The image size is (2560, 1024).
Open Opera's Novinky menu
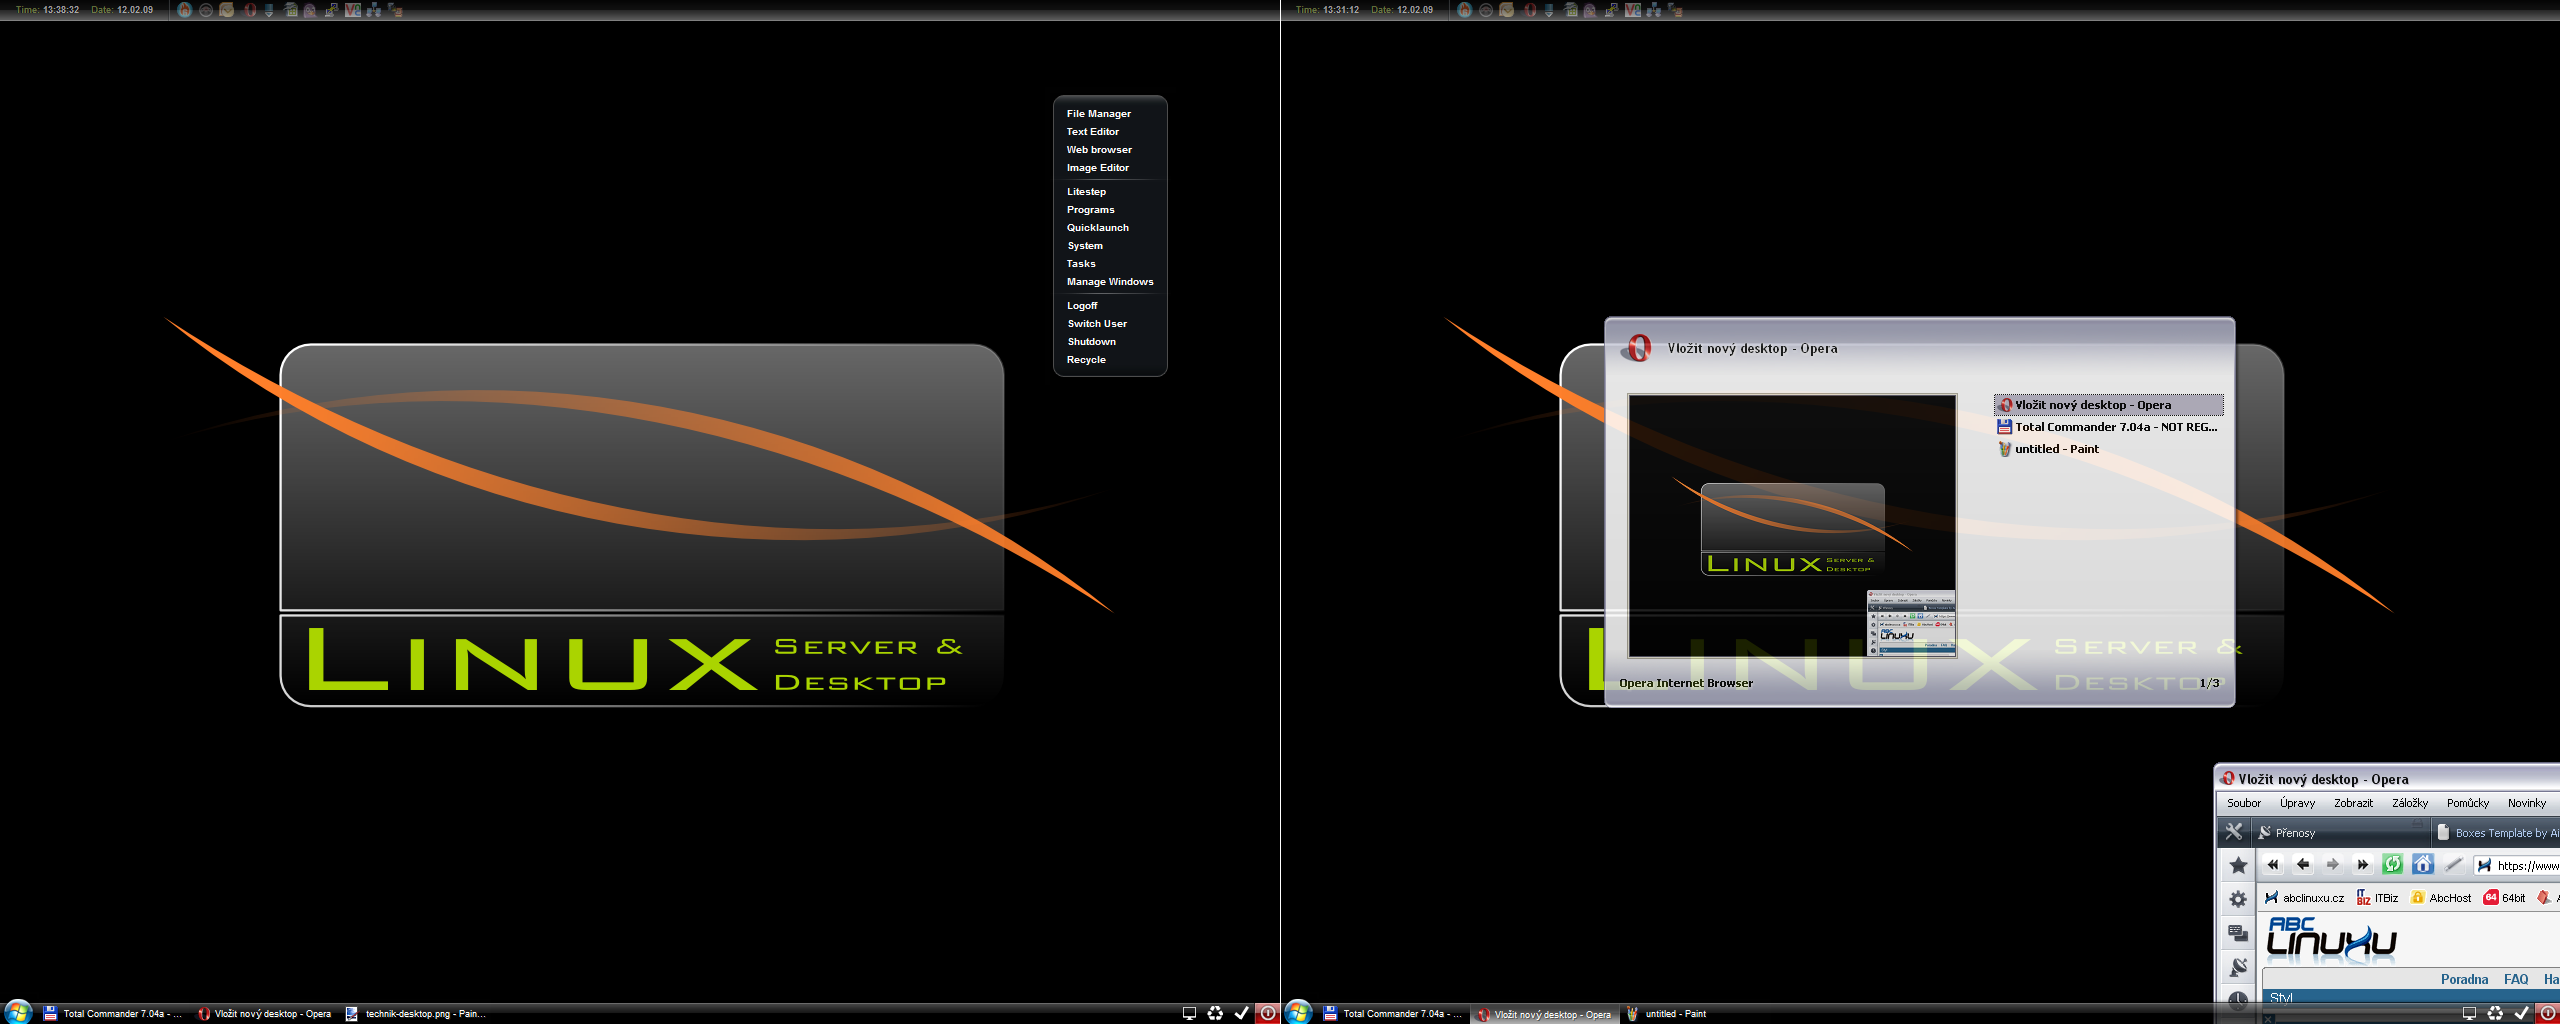2527,803
